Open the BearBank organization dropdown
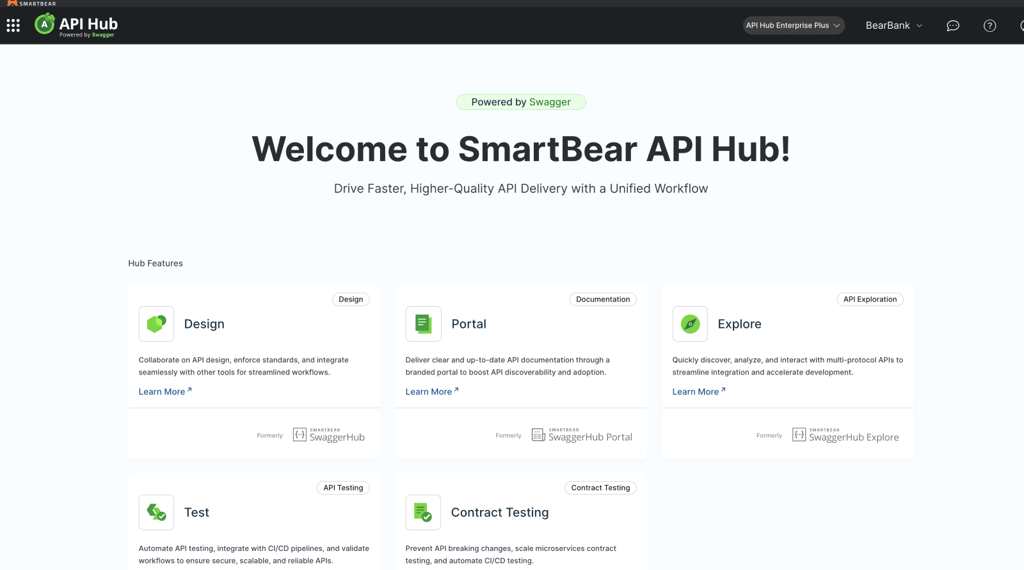The image size is (1024, 570). click(894, 25)
